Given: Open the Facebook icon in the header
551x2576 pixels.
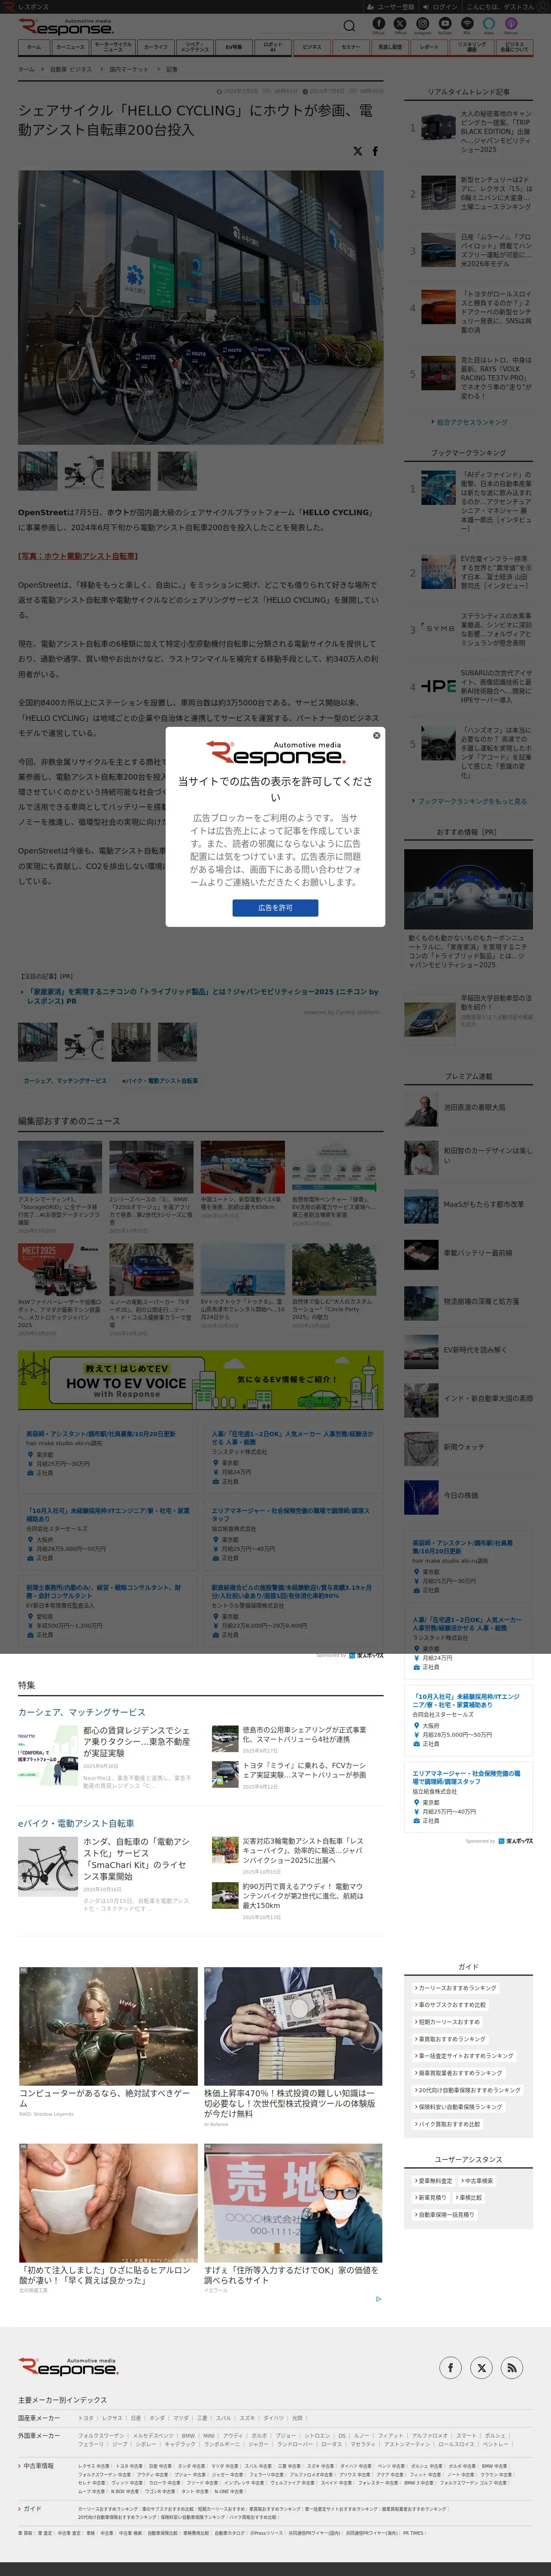Looking at the screenshot, I should tap(378, 24).
